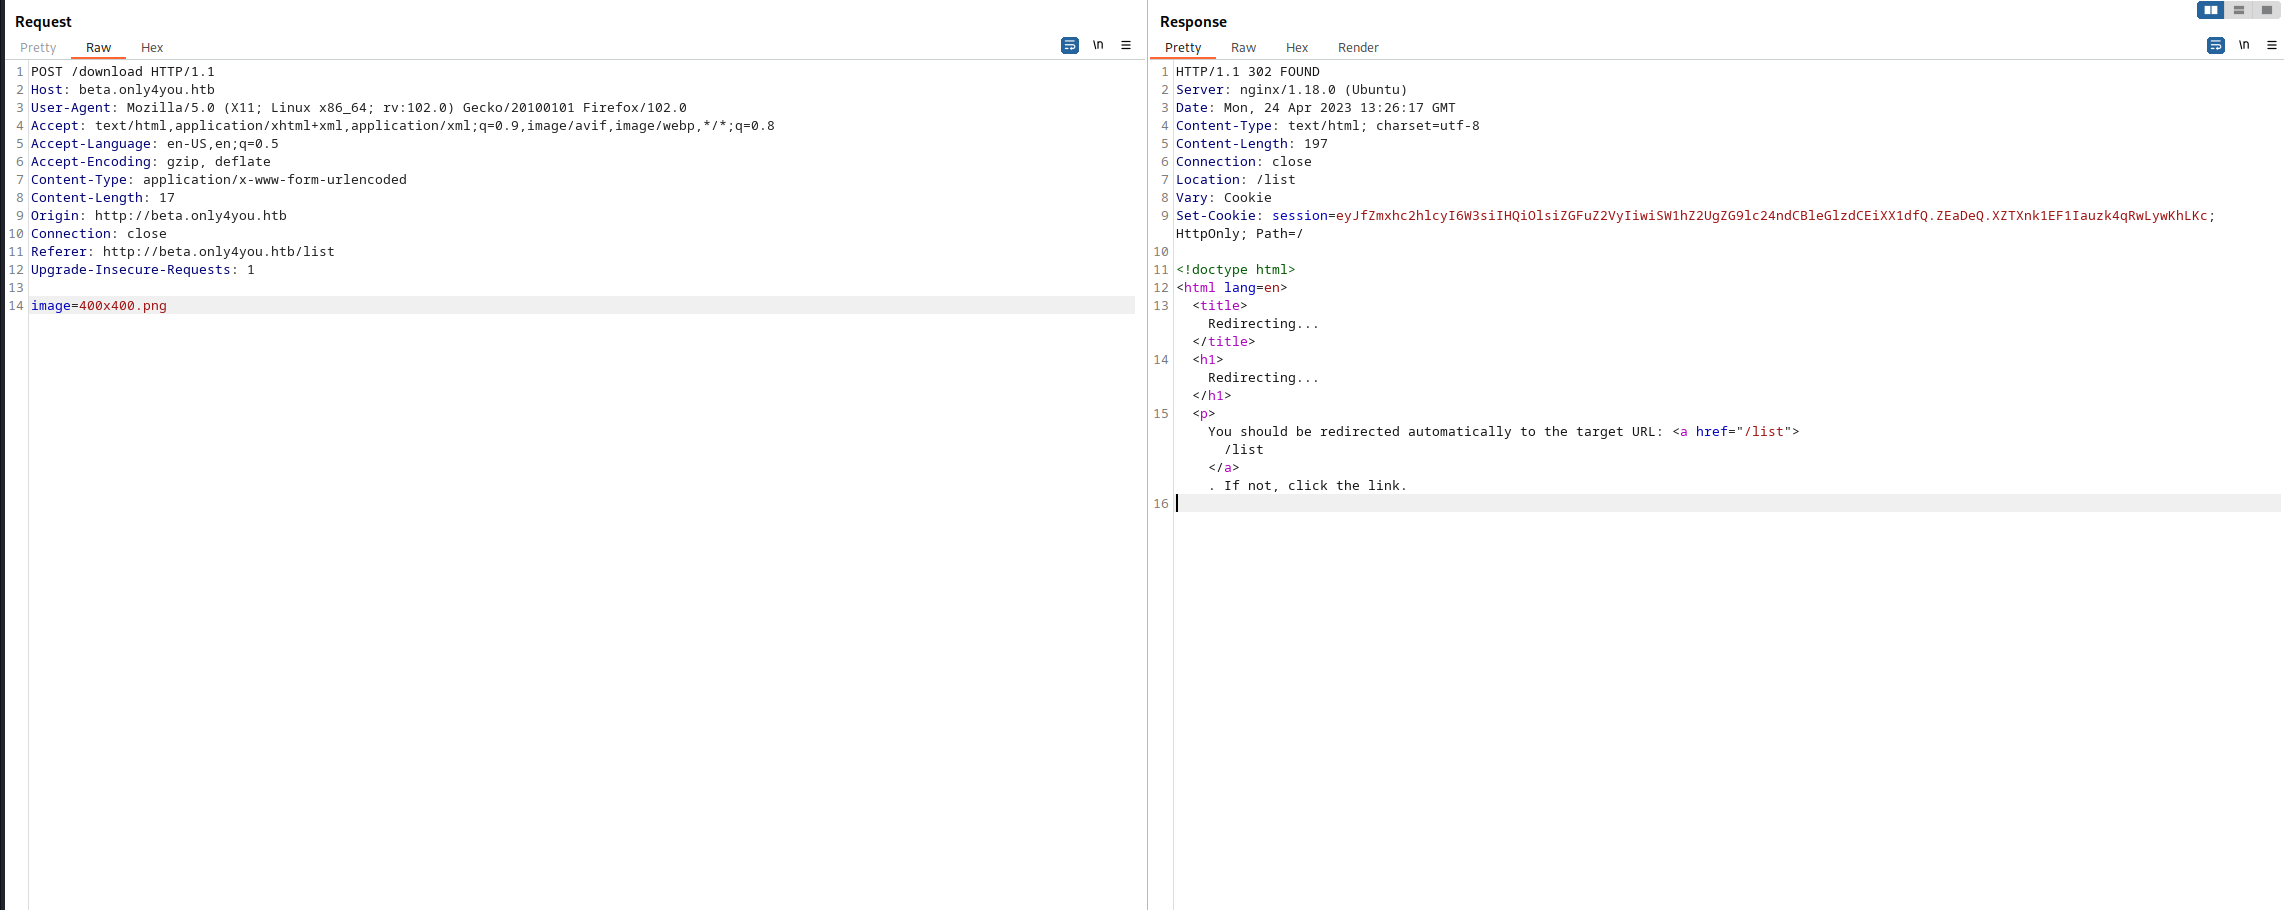Click the Accept-Language header line
2284x910 pixels.
coord(155,144)
